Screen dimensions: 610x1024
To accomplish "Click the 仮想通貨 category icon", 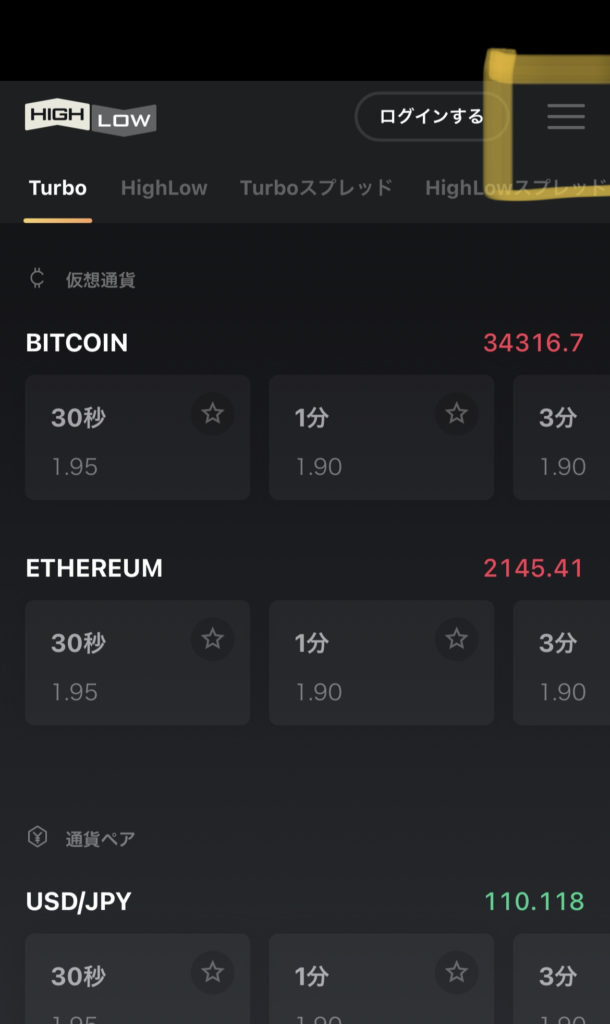I will [x=38, y=279].
